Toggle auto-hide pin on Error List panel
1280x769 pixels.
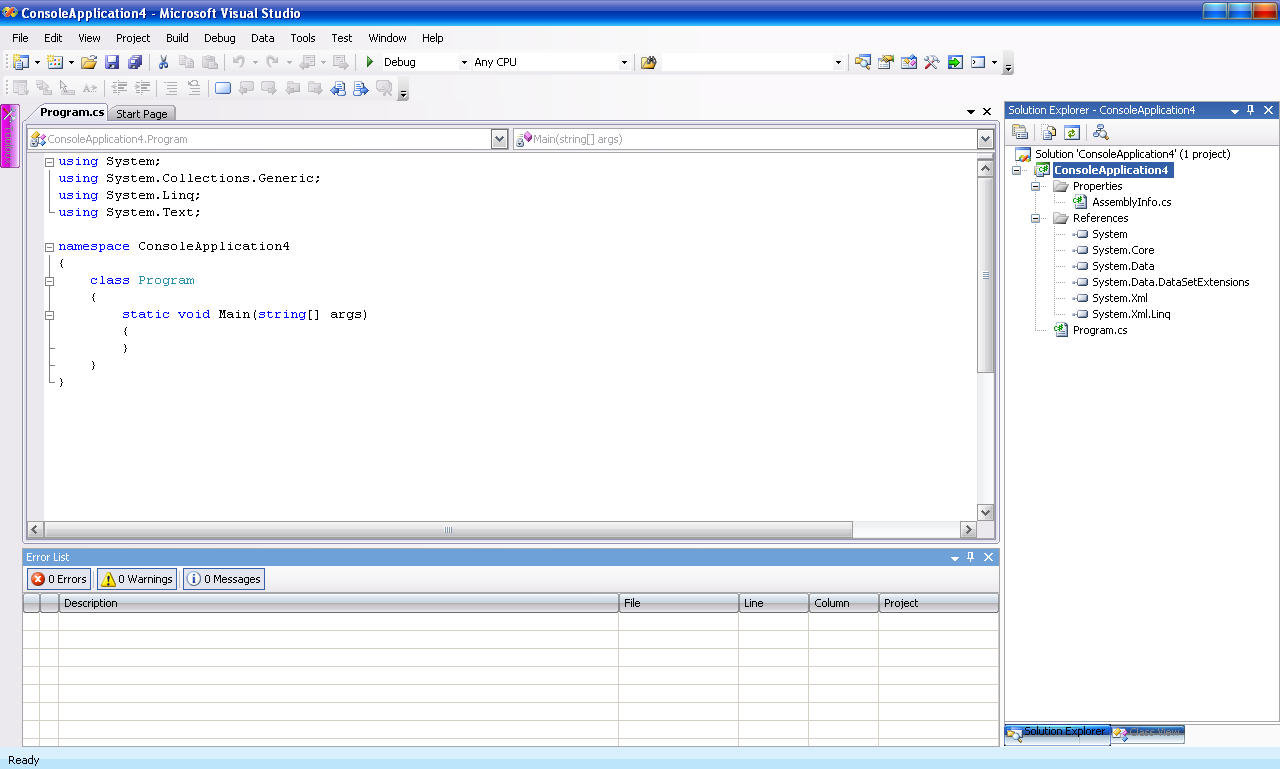point(970,557)
